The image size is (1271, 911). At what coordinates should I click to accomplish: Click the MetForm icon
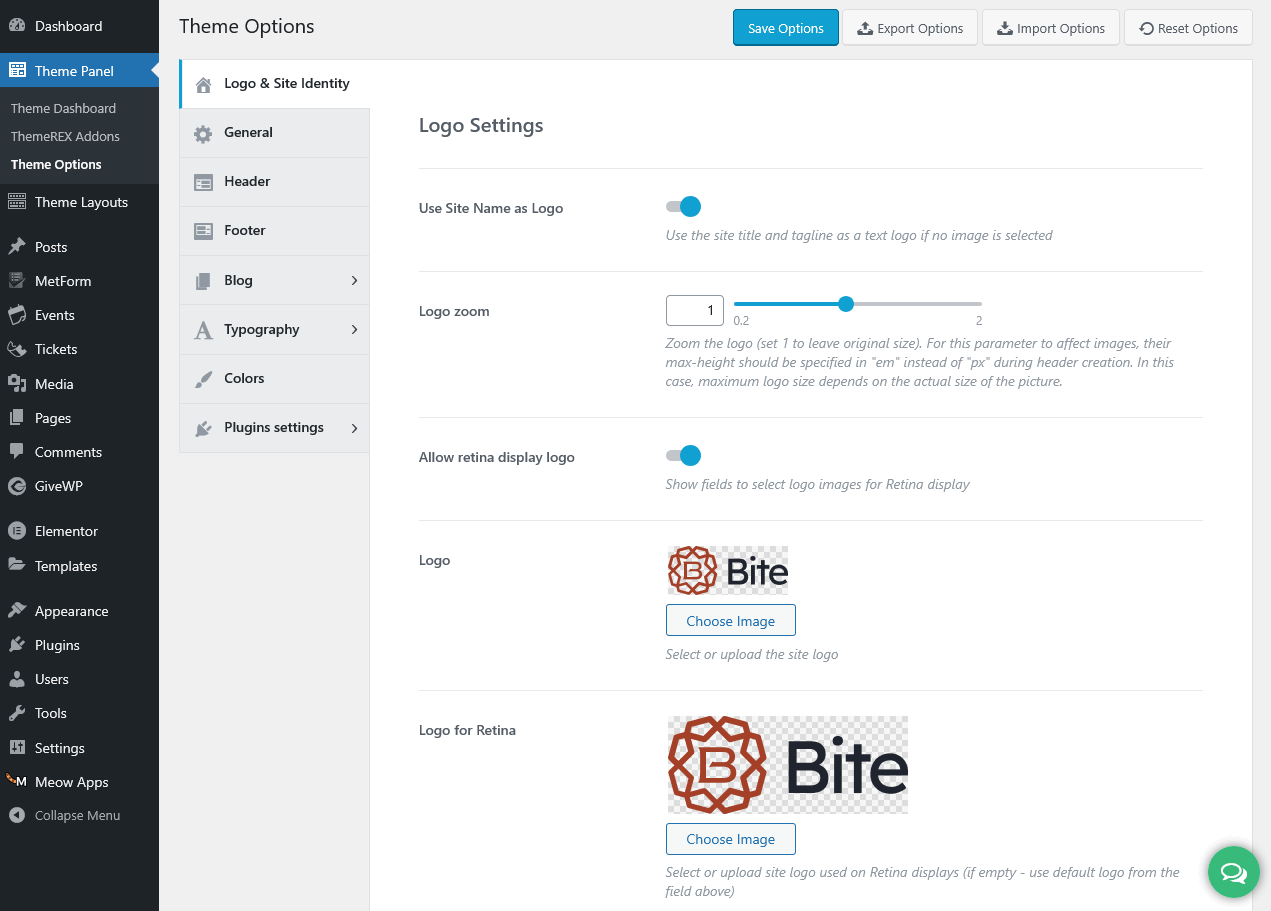(17, 281)
